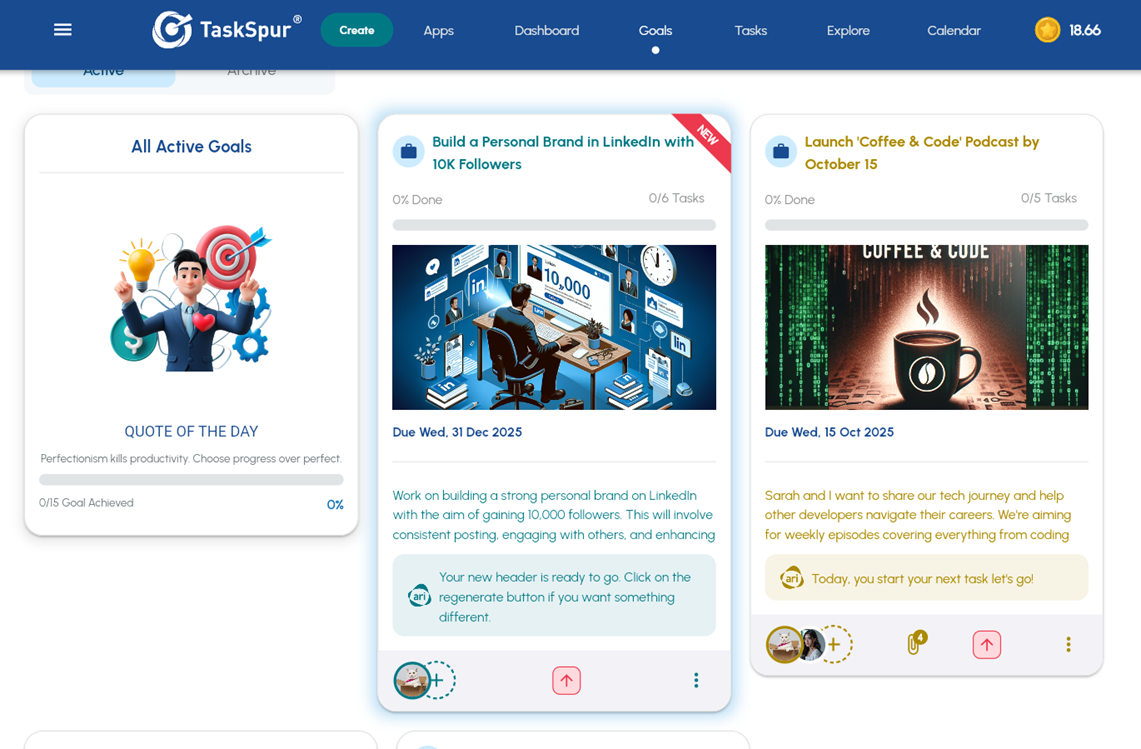1141x749 pixels.
Task: Open attachments paperclip on Podcast card
Action: pyautogui.click(x=914, y=644)
